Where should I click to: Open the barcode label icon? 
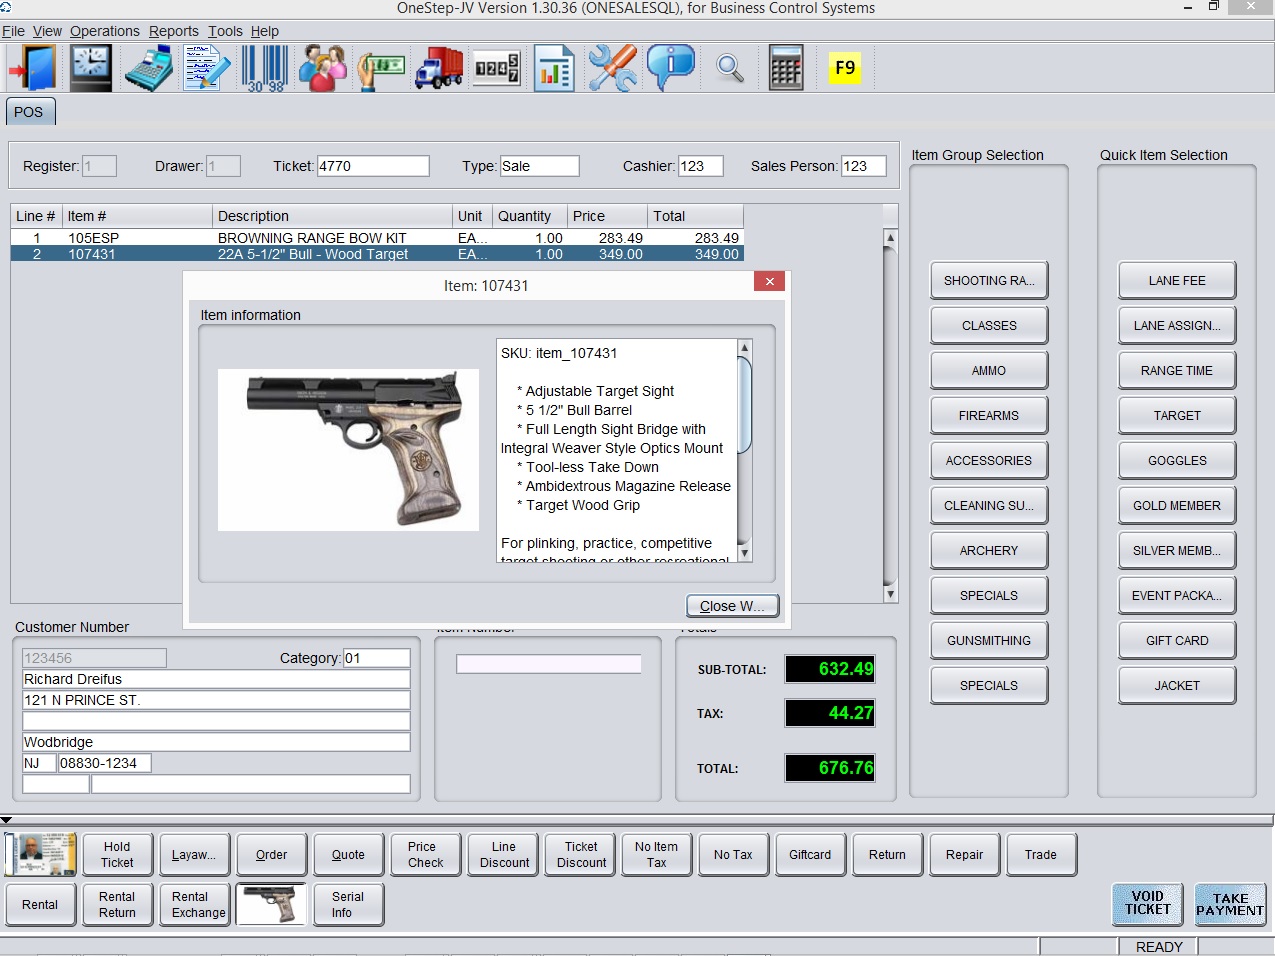point(265,69)
